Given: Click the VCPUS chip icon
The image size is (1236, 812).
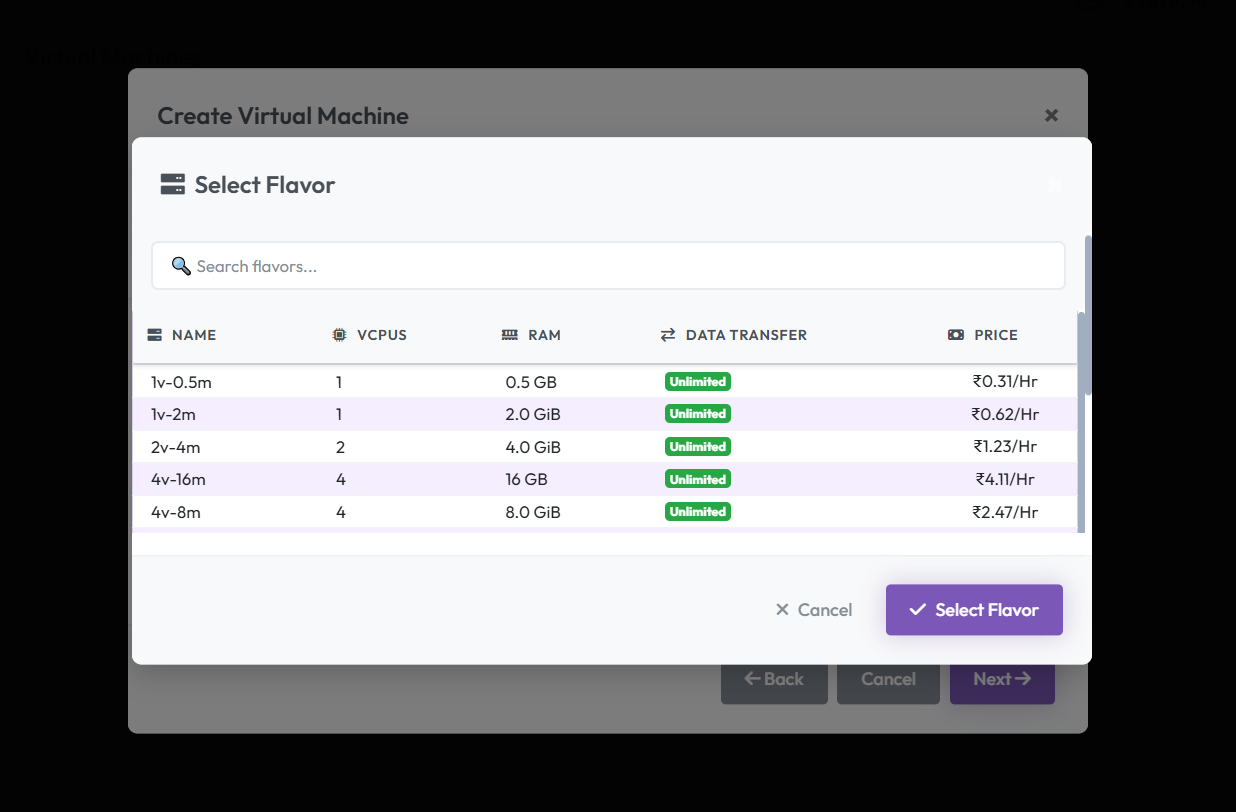Looking at the screenshot, I should [340, 335].
